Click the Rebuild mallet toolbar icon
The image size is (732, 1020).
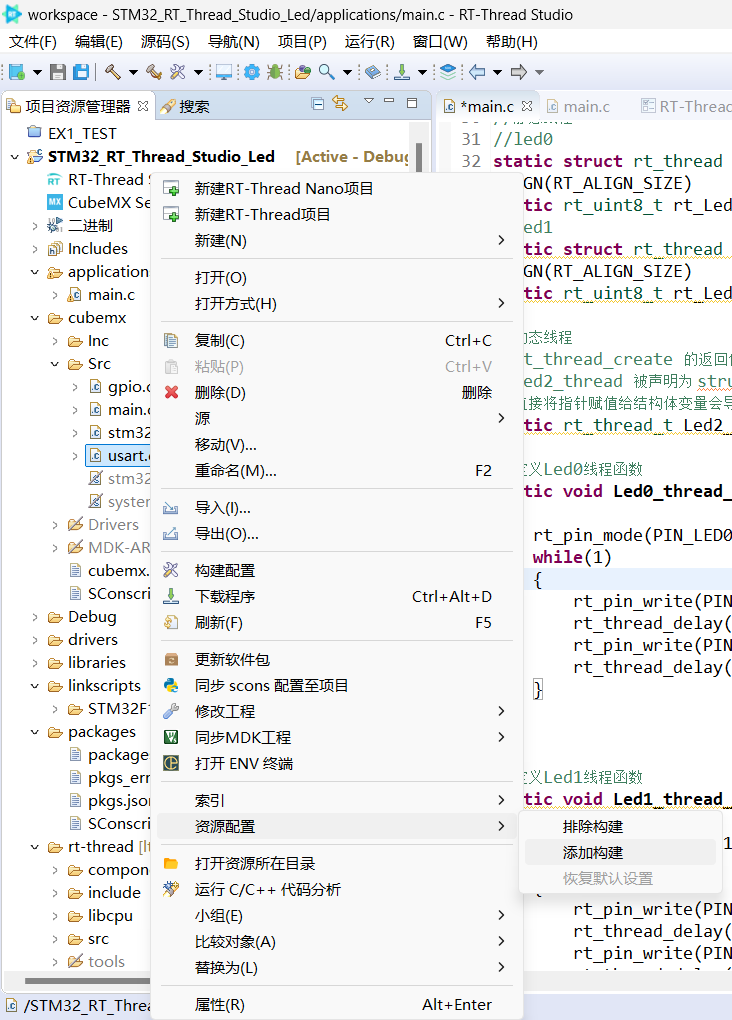coord(154,72)
